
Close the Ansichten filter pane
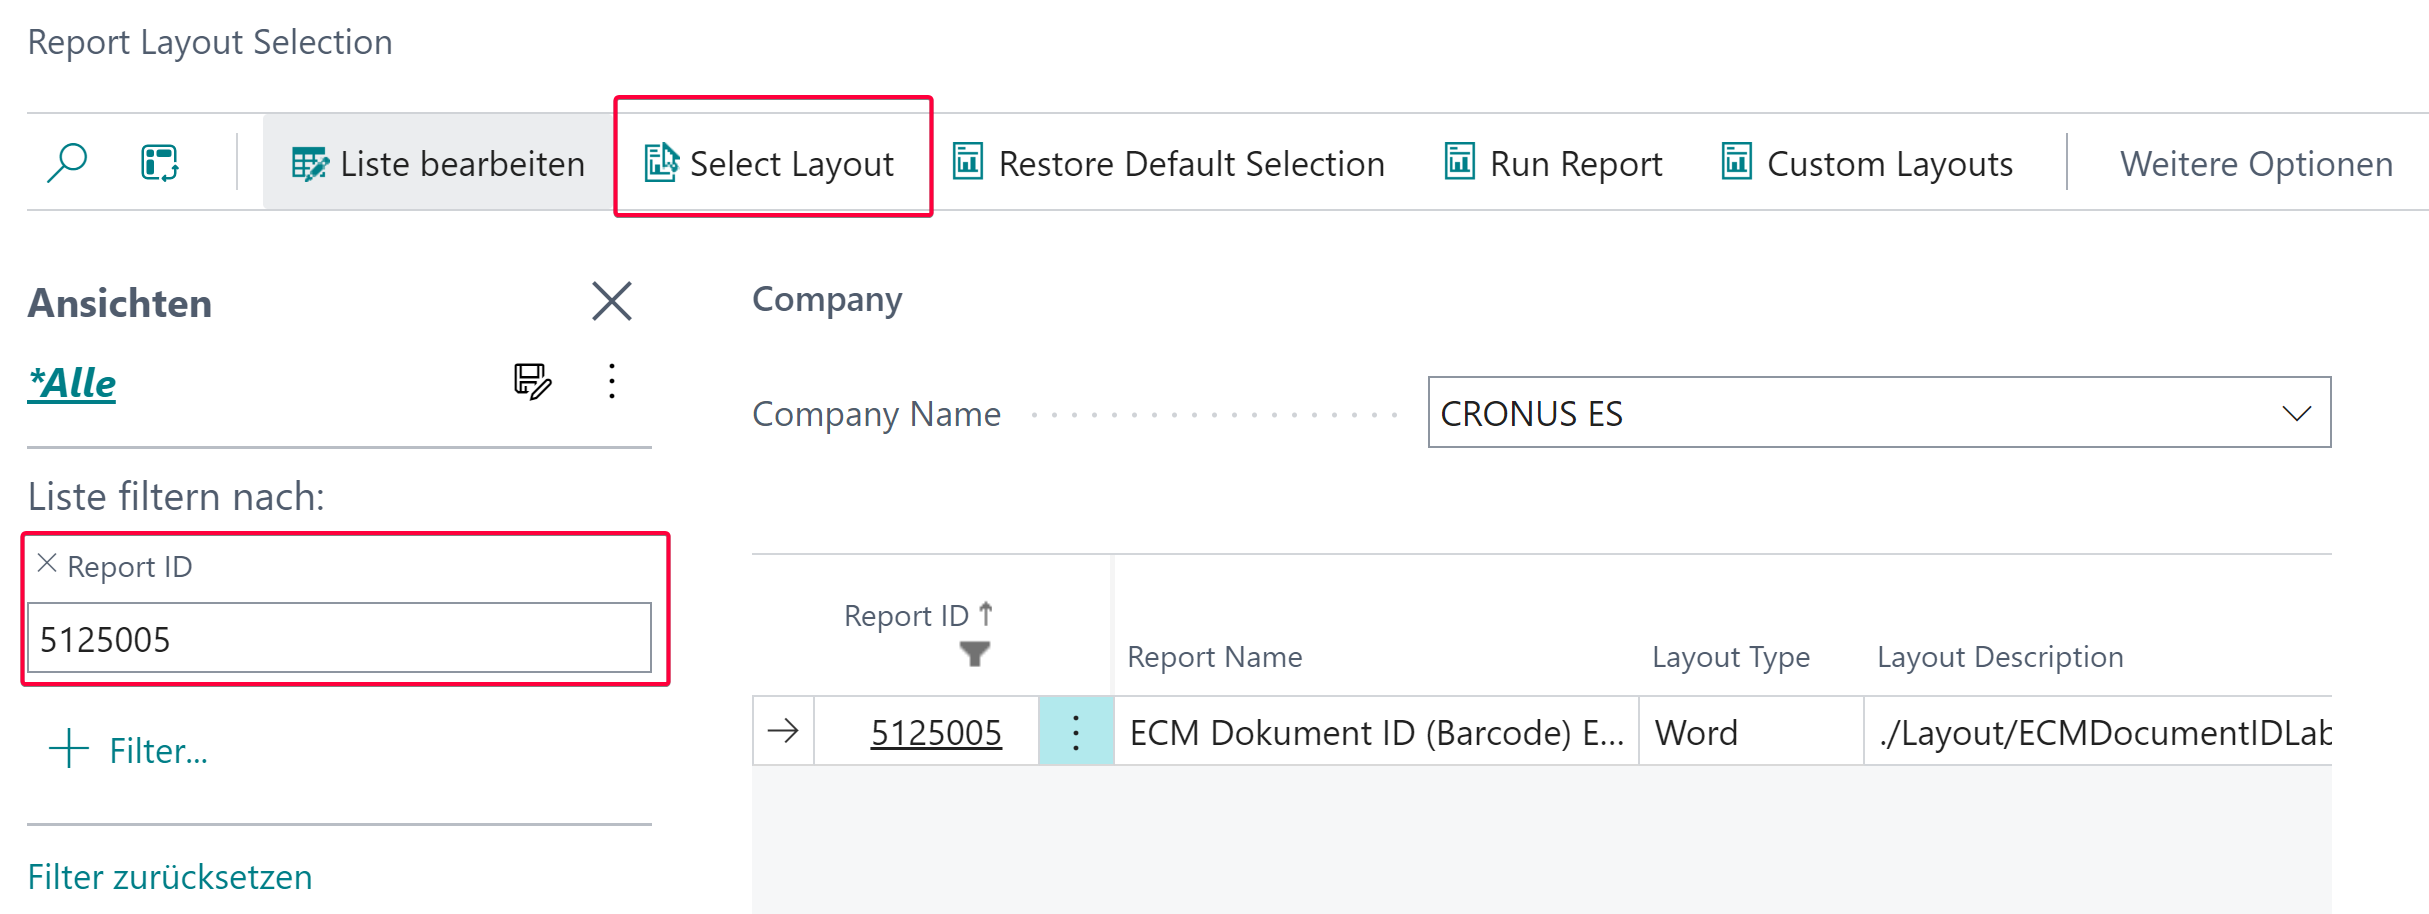coord(611,301)
